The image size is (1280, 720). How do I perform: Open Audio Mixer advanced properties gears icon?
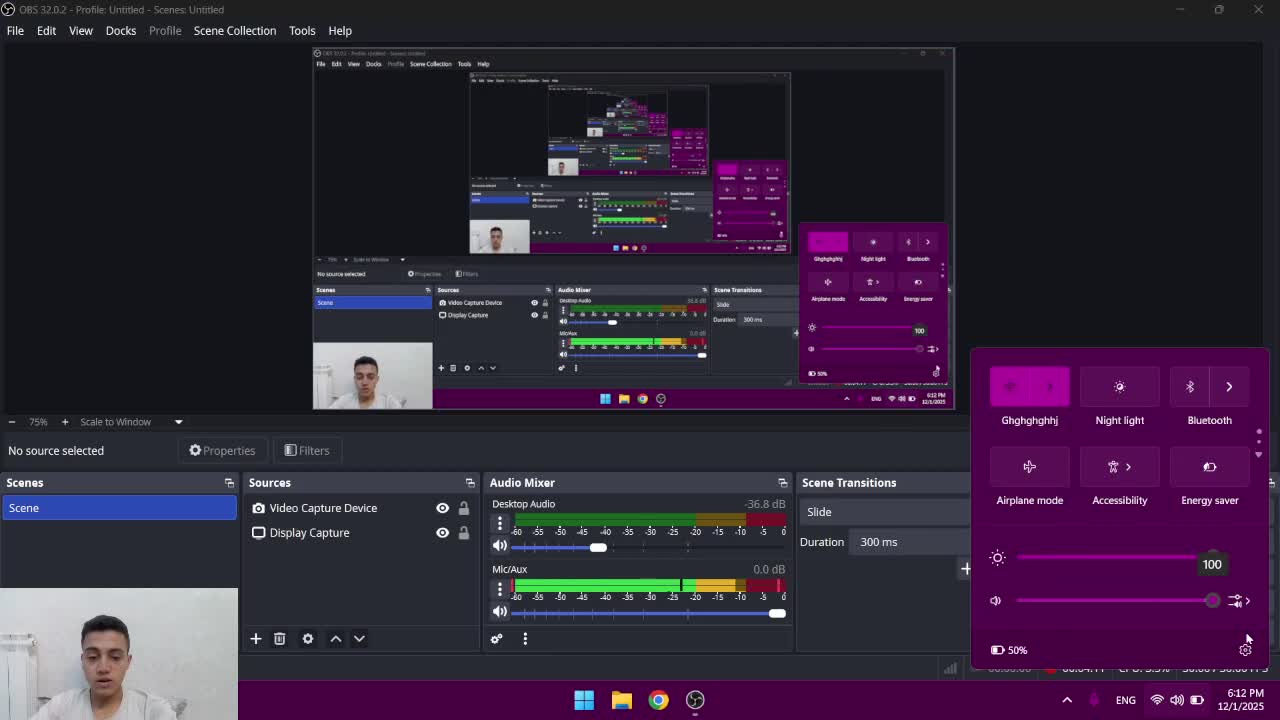click(497, 639)
